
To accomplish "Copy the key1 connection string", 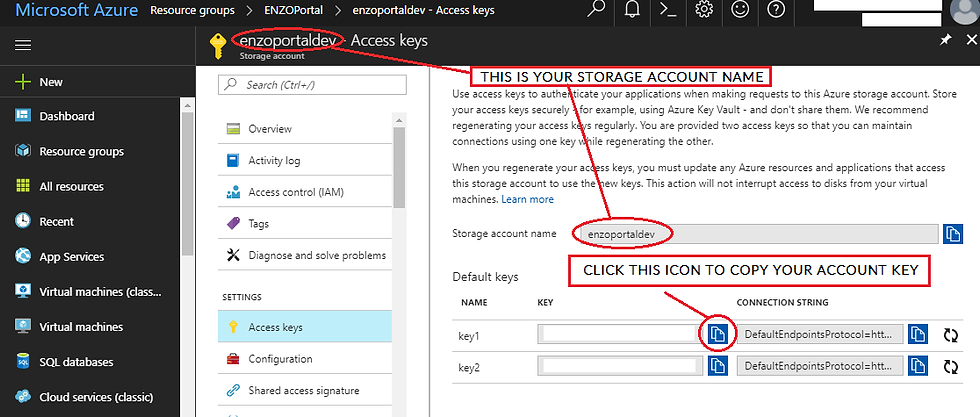I will click(x=918, y=334).
